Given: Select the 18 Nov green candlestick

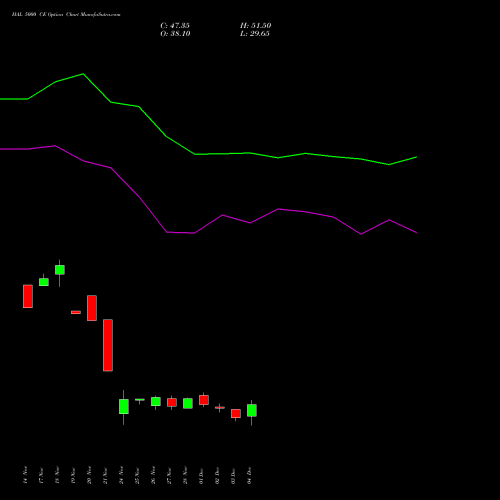Looking at the screenshot, I should pos(60,270).
